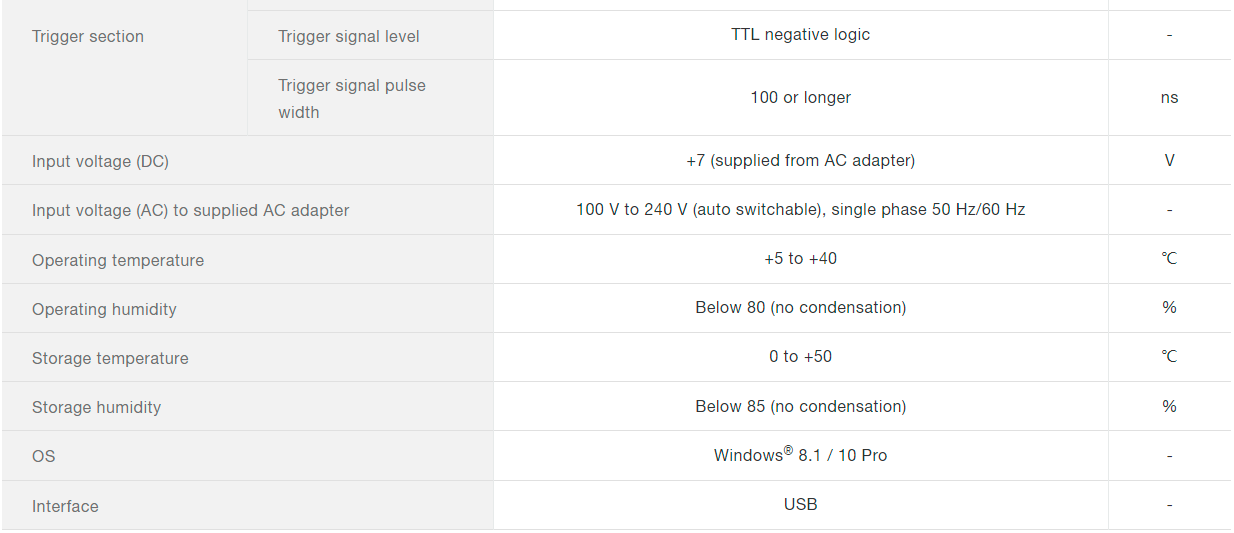The height and width of the screenshot is (533, 1234).
Task: Click the "100 V to 240 V" specification text
Action: click(x=800, y=209)
